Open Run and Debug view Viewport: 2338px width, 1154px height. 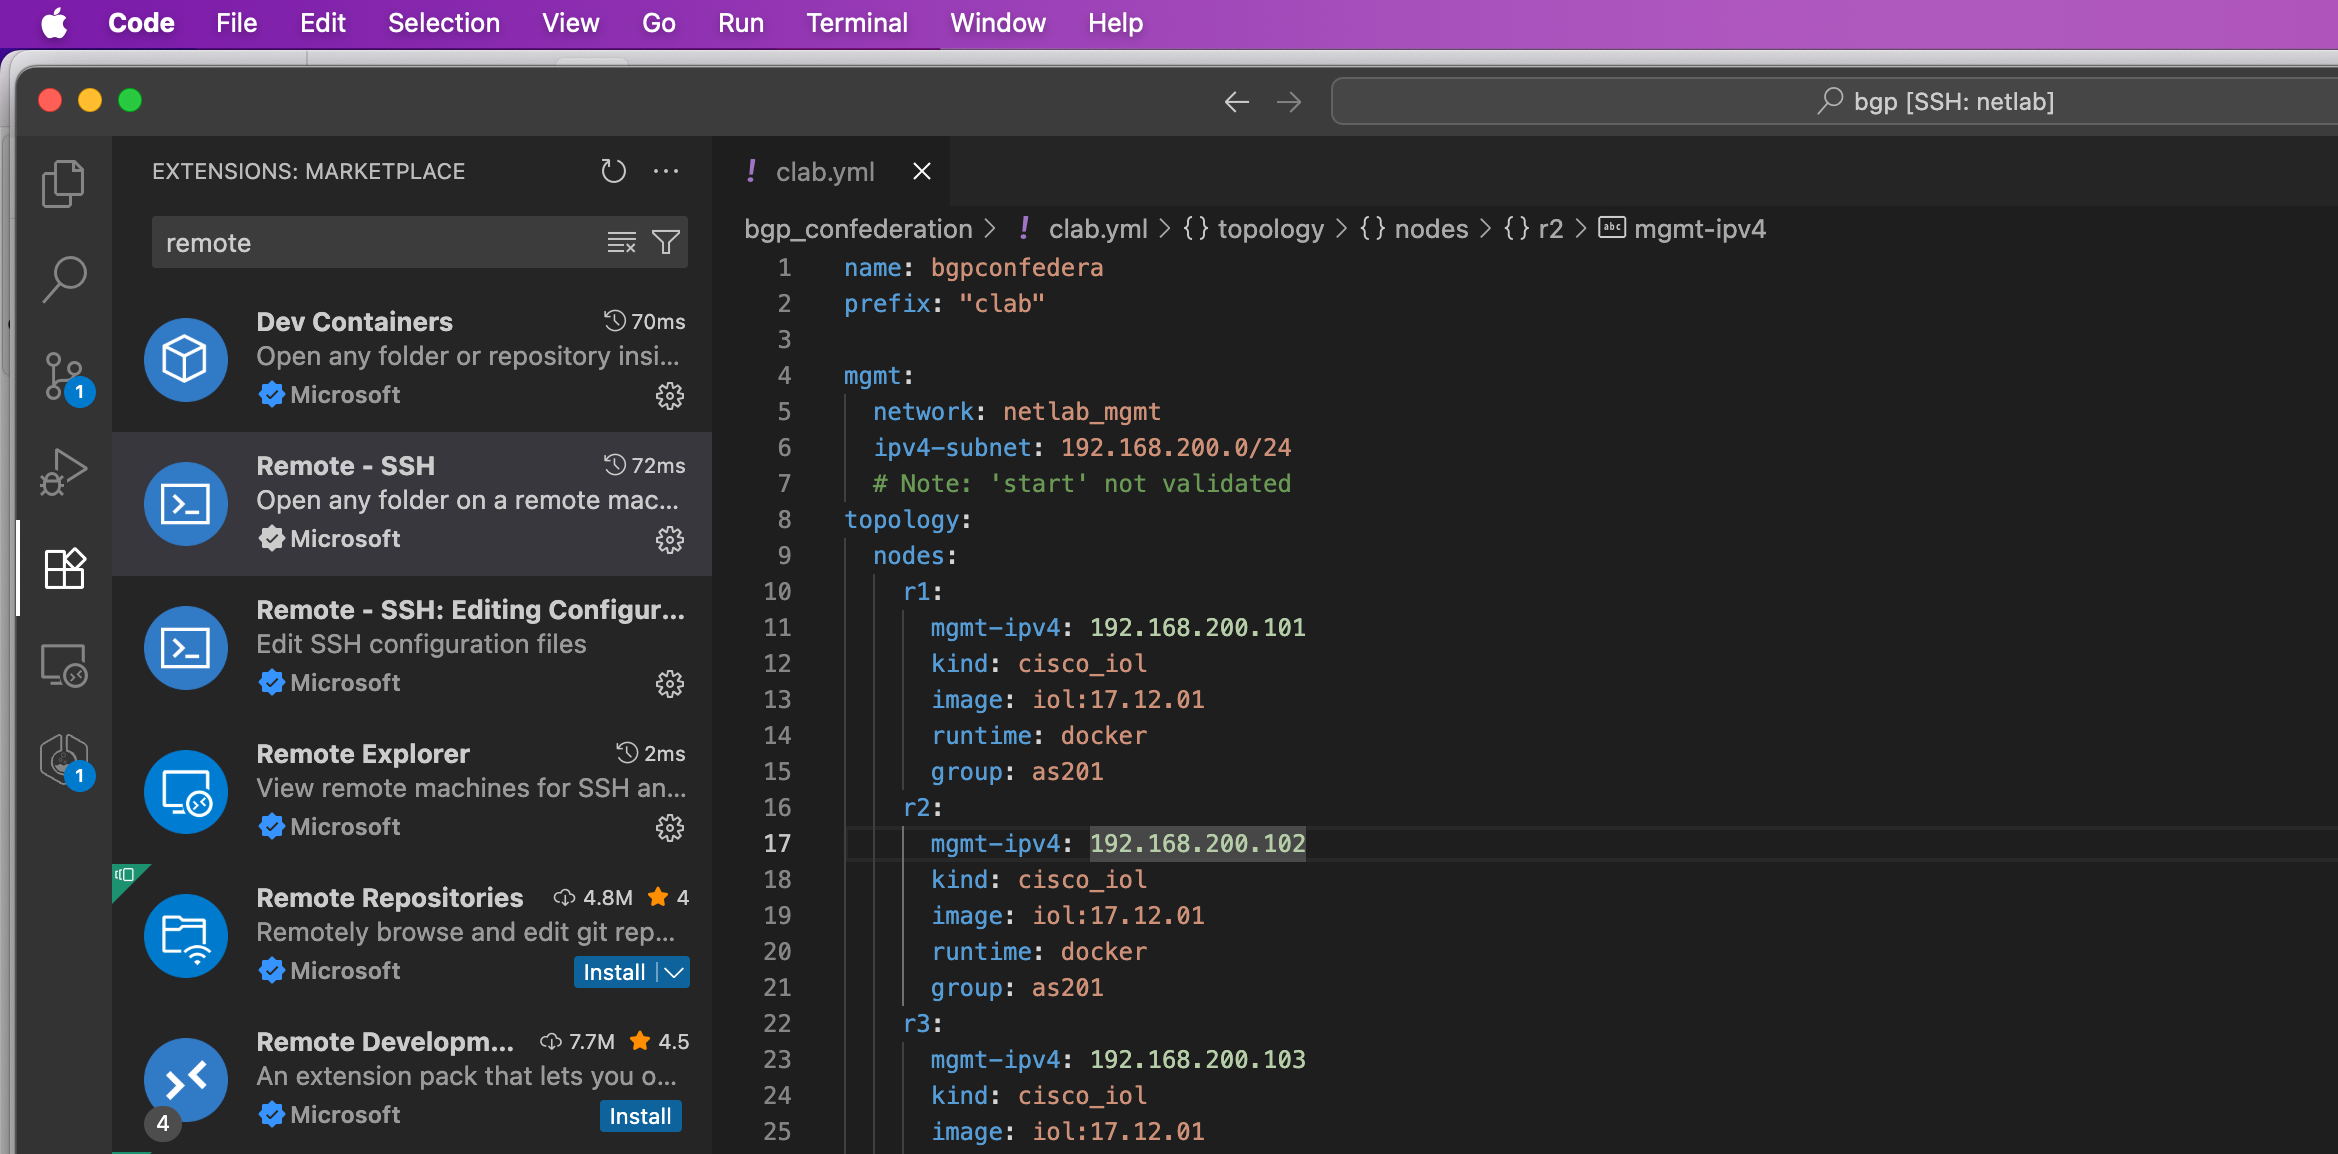64,472
